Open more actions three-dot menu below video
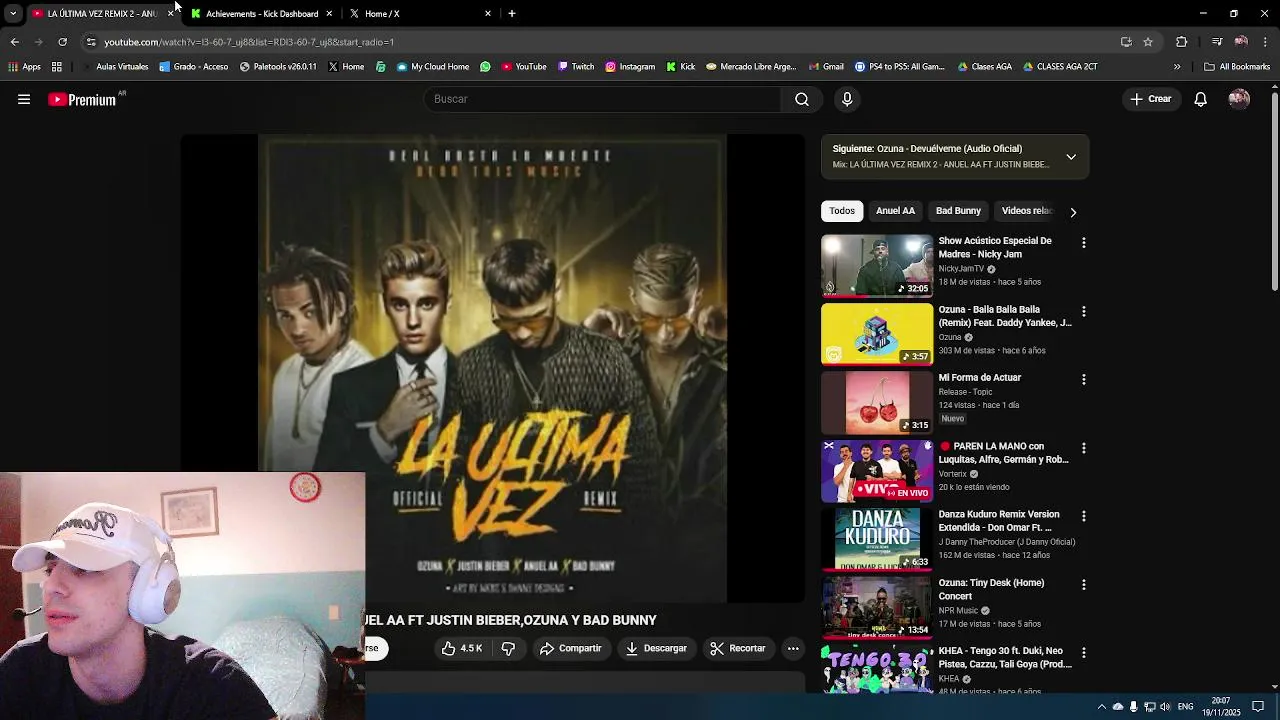This screenshot has width=1280, height=720. (793, 648)
